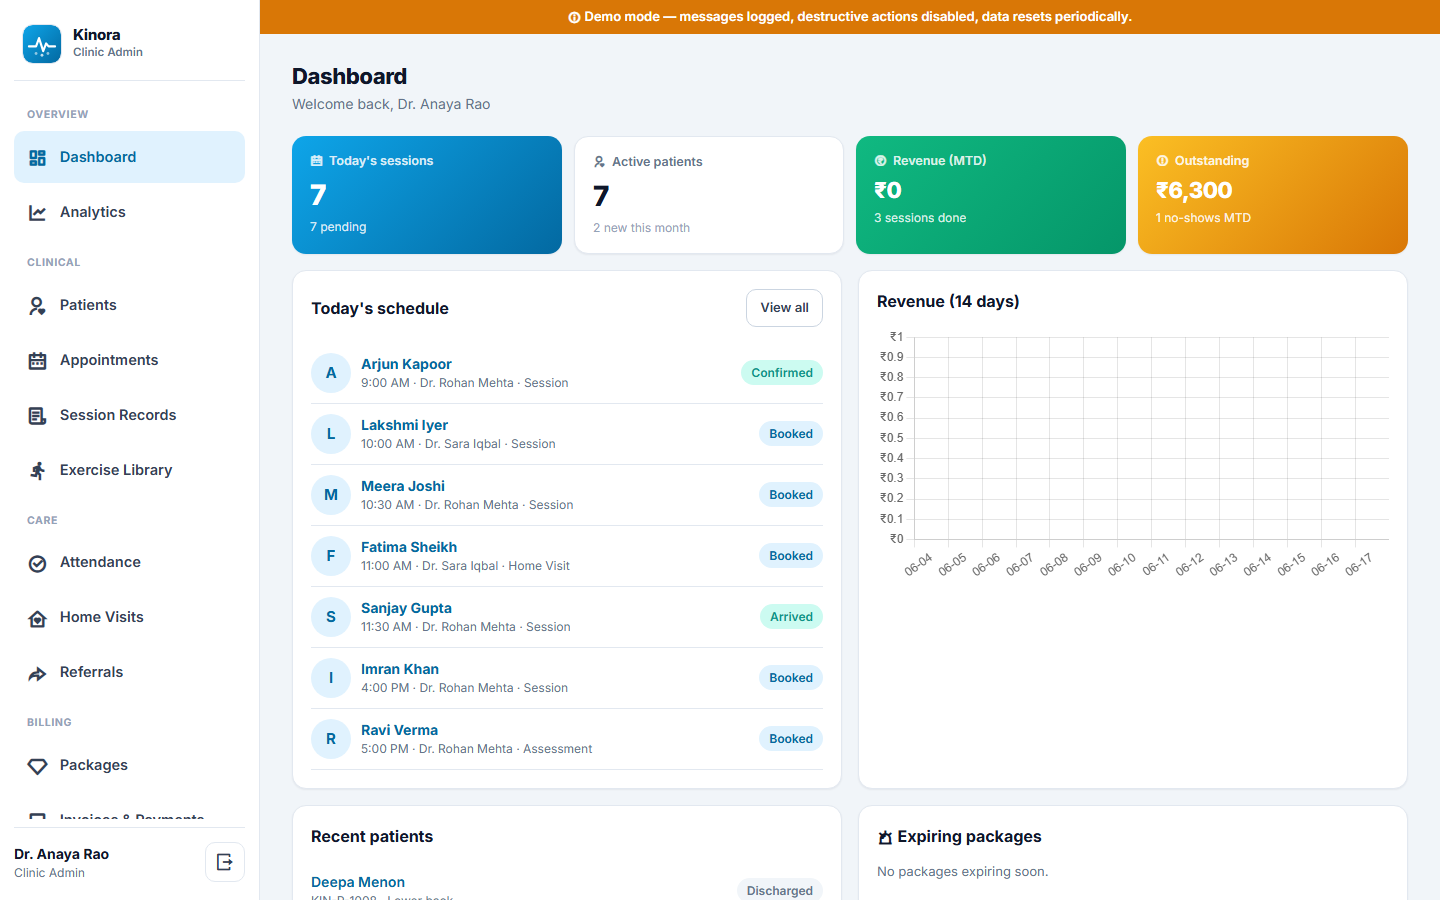Open Imran Khan's patient link
This screenshot has height=900, width=1440.
[x=400, y=669]
